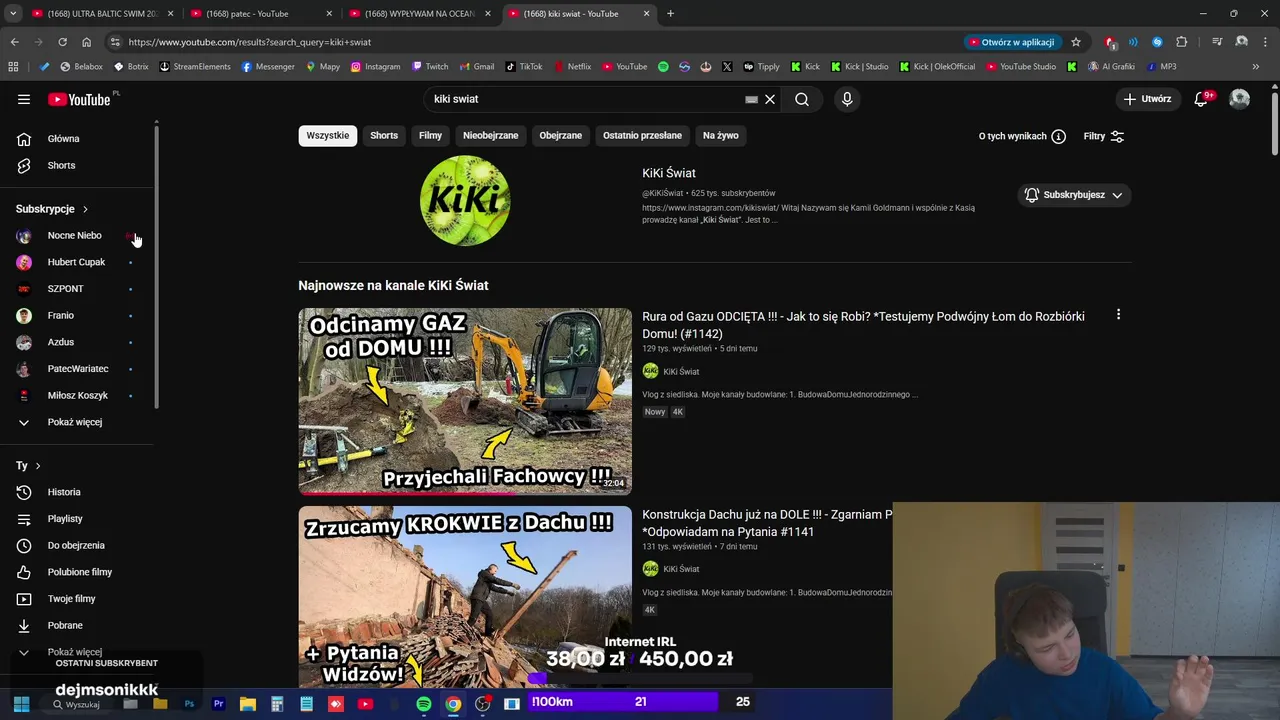Screen dimensions: 1280x720
Task: Open the YouTube hamburger guide menu
Action: point(24,99)
